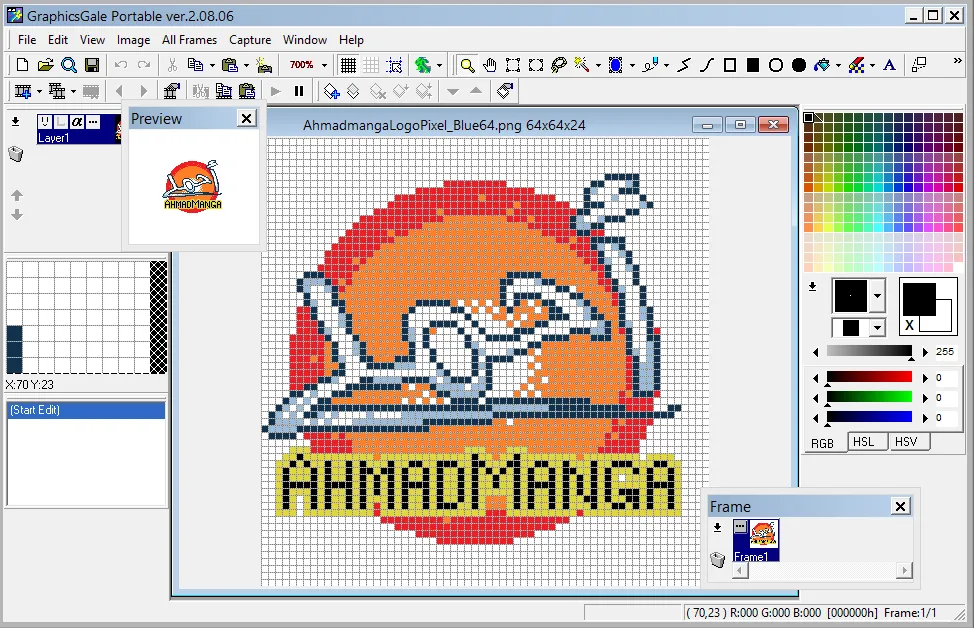The image size is (974, 628).
Task: Open the Image menu
Action: 134,40
